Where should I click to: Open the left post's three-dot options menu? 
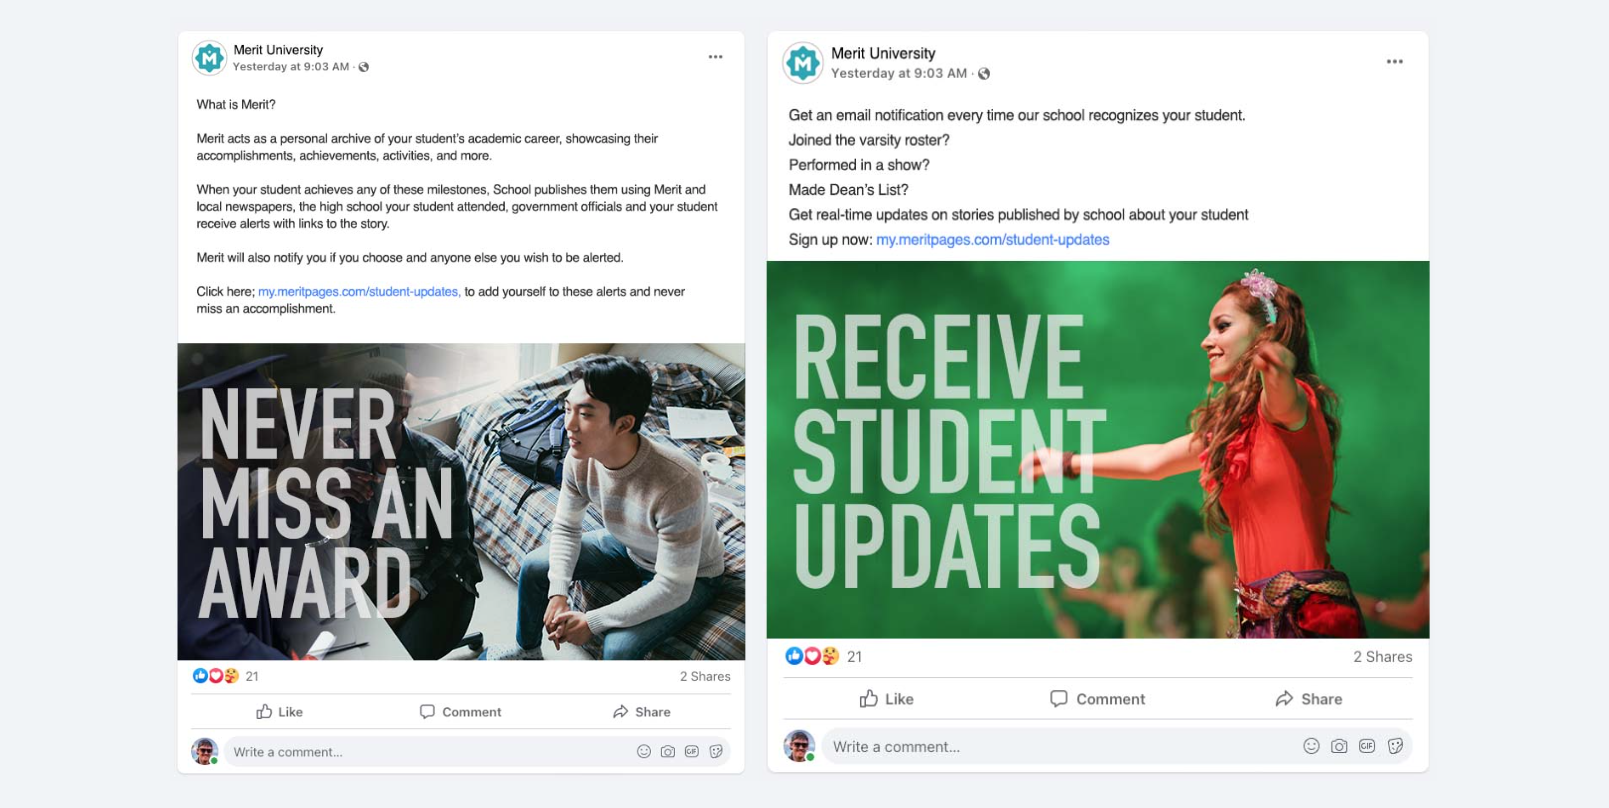(715, 57)
